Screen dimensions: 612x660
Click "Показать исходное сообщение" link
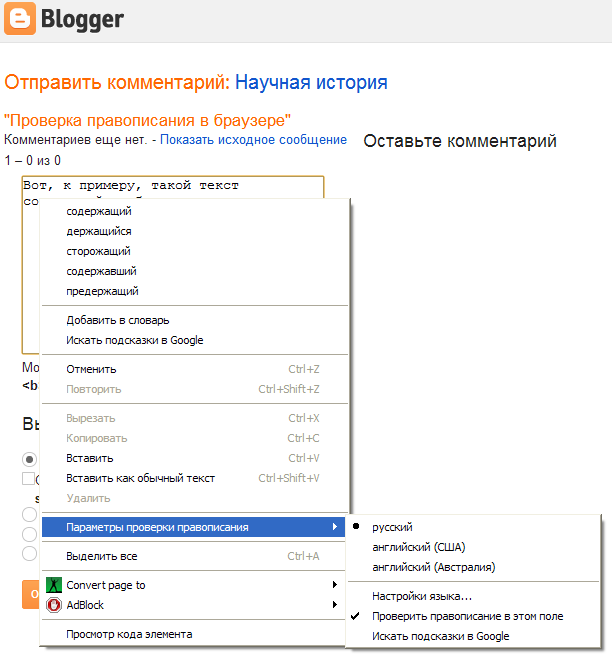point(253,140)
